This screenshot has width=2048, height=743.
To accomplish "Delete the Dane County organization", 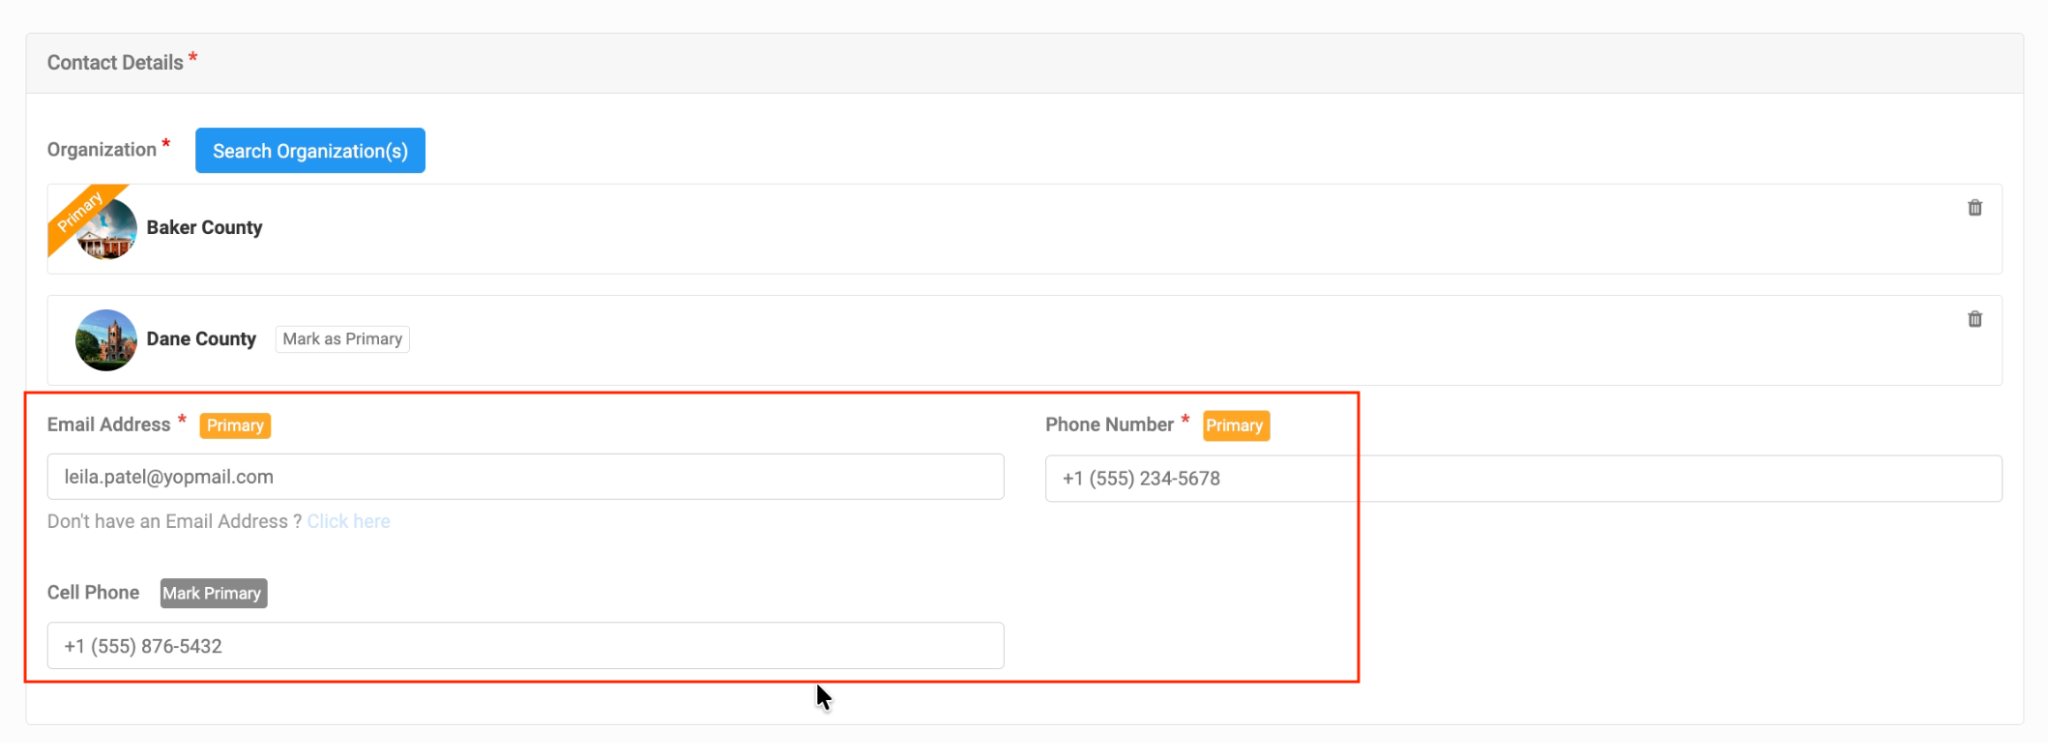I will coord(1974,319).
